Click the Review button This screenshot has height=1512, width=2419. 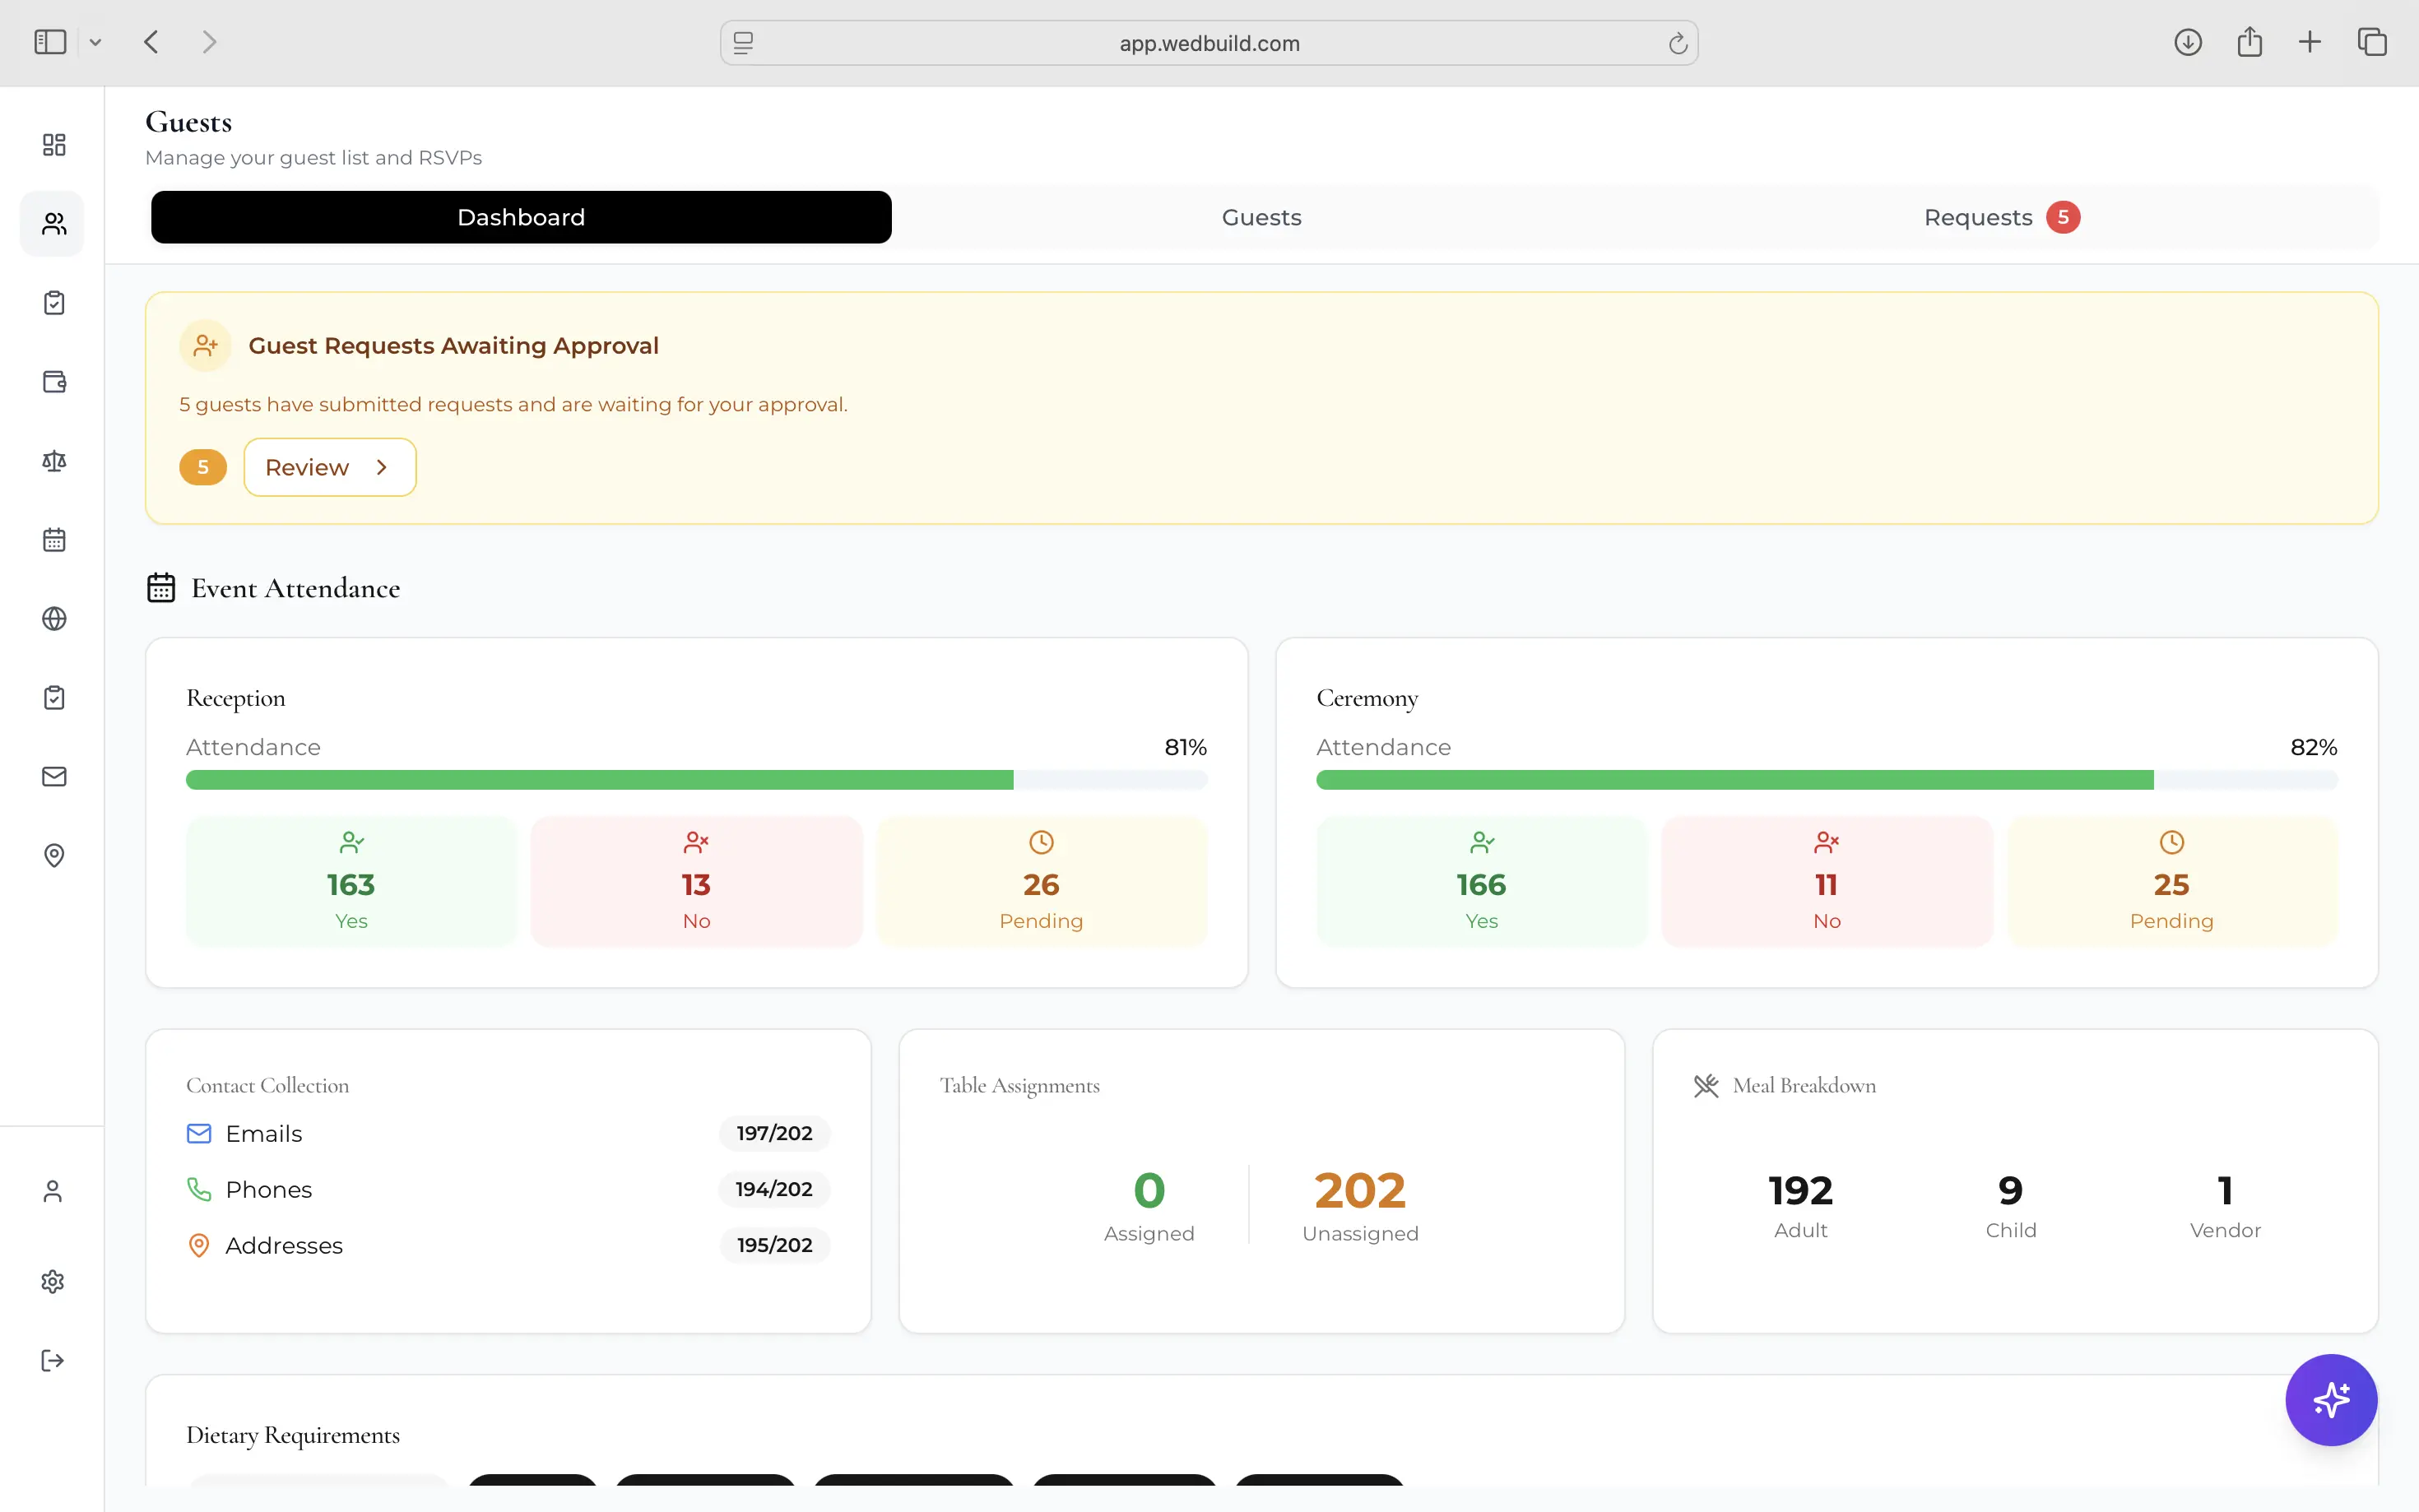tap(330, 468)
